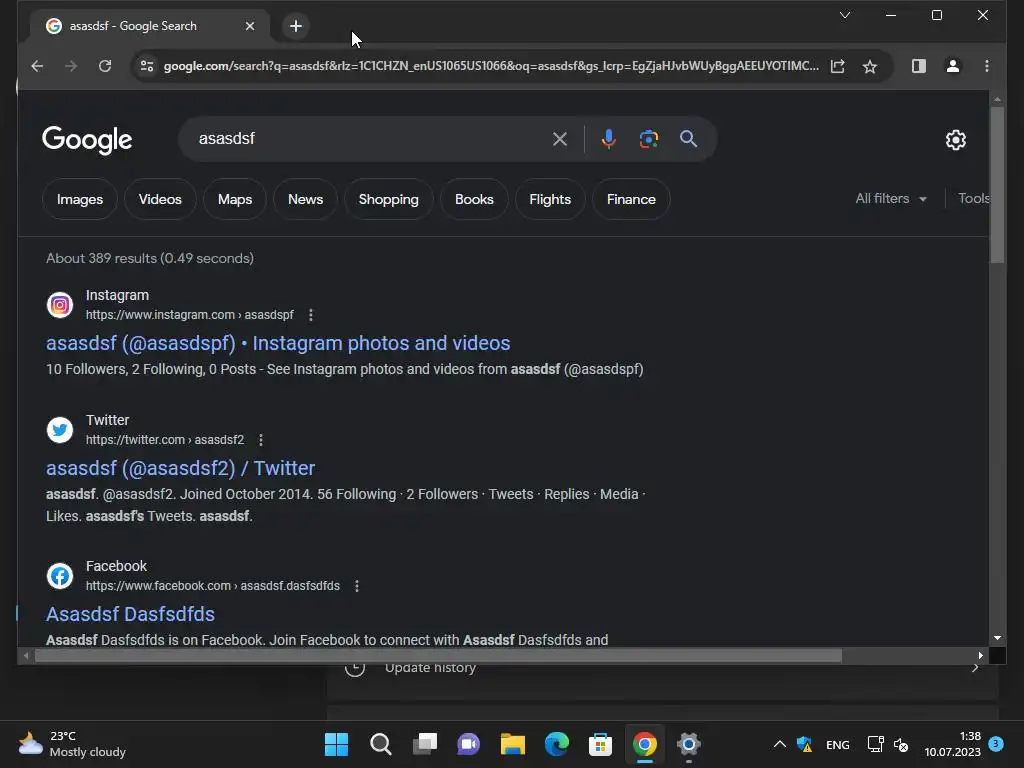
Task: Open the Windows Start menu
Action: 336,744
